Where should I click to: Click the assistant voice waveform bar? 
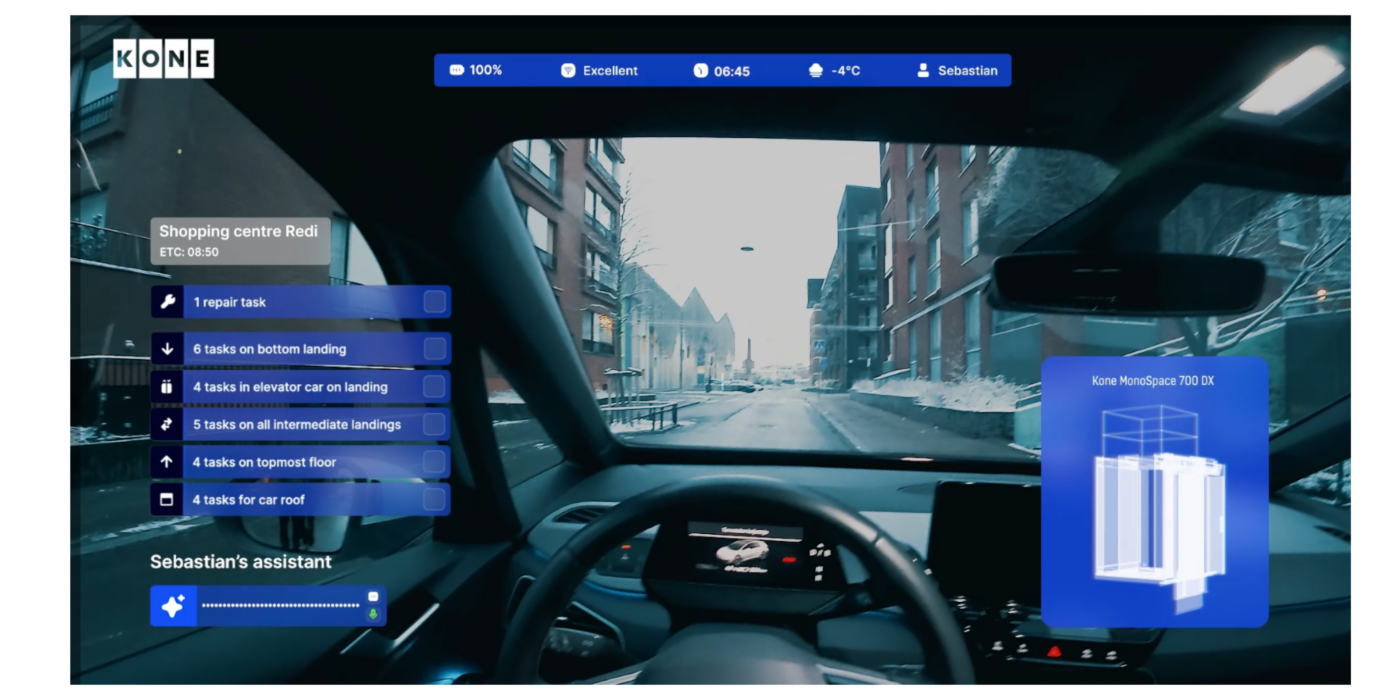point(280,606)
